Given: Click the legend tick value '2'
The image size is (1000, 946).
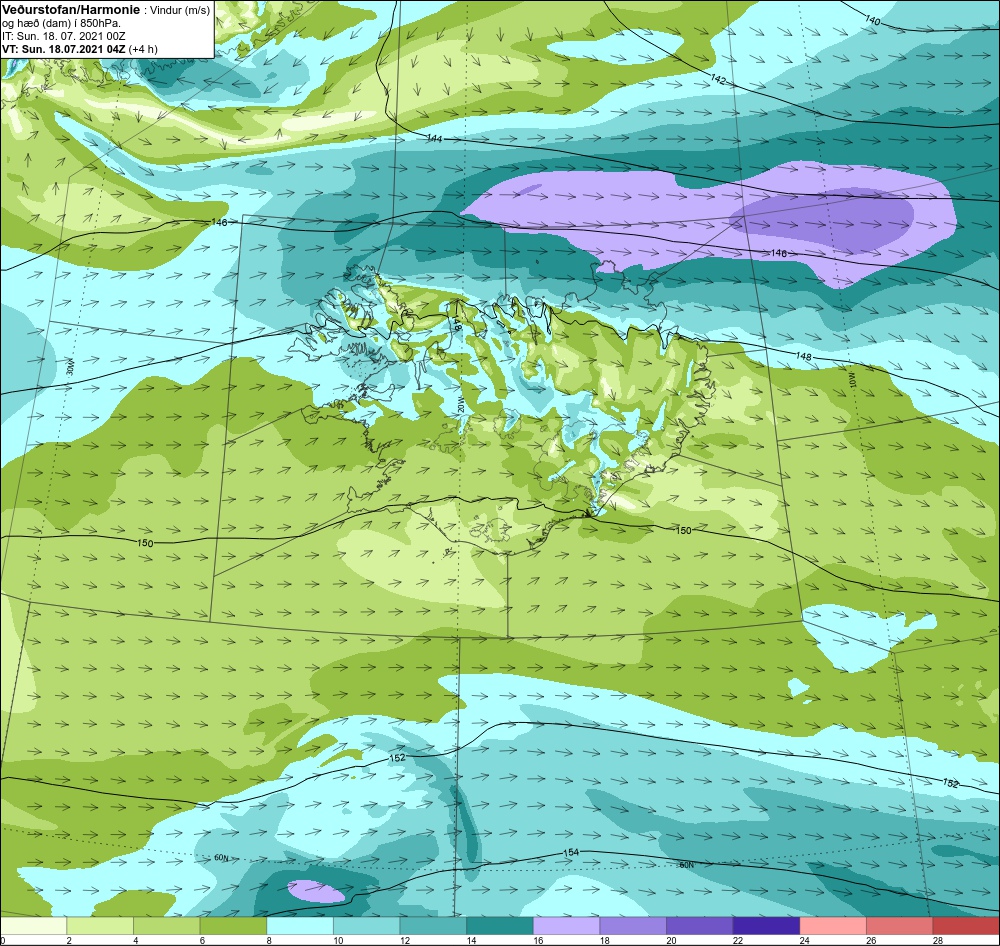Looking at the screenshot, I should tap(69, 940).
